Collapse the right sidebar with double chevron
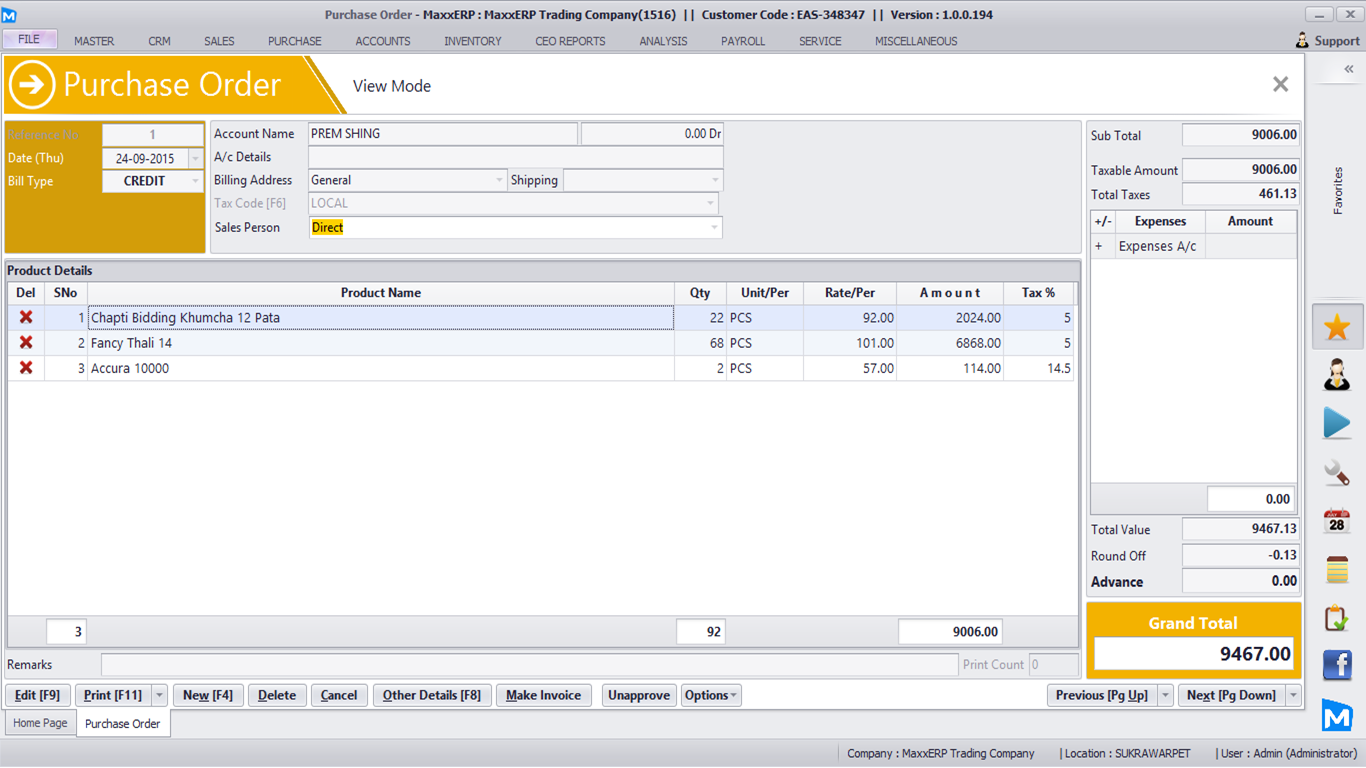 point(1348,69)
